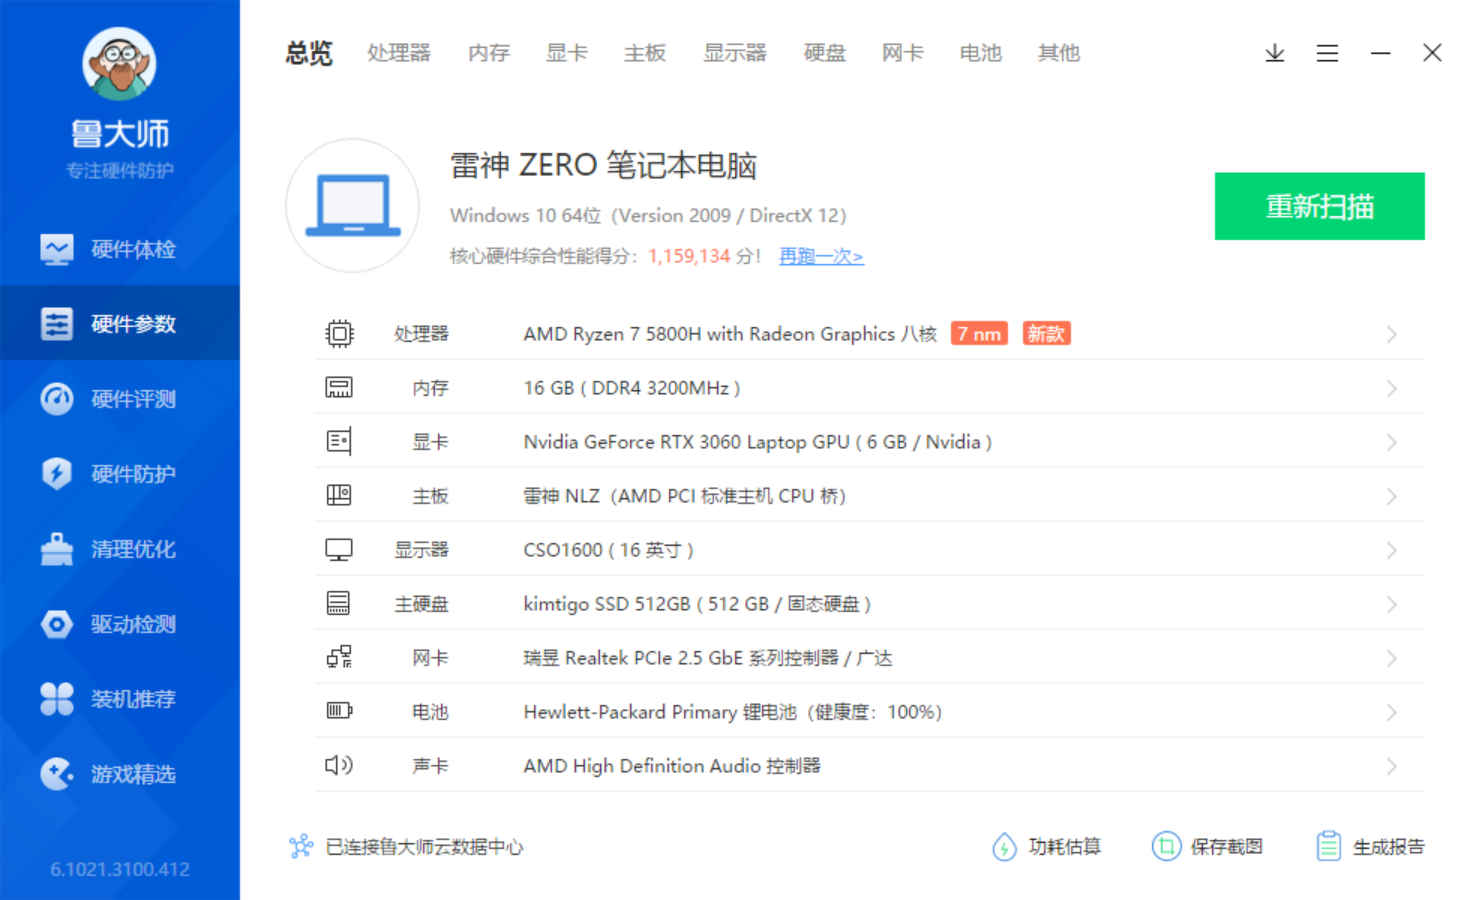The width and height of the screenshot is (1470, 900).
Task: Click the version number 6.1021.3100.412
Action: tap(120, 869)
